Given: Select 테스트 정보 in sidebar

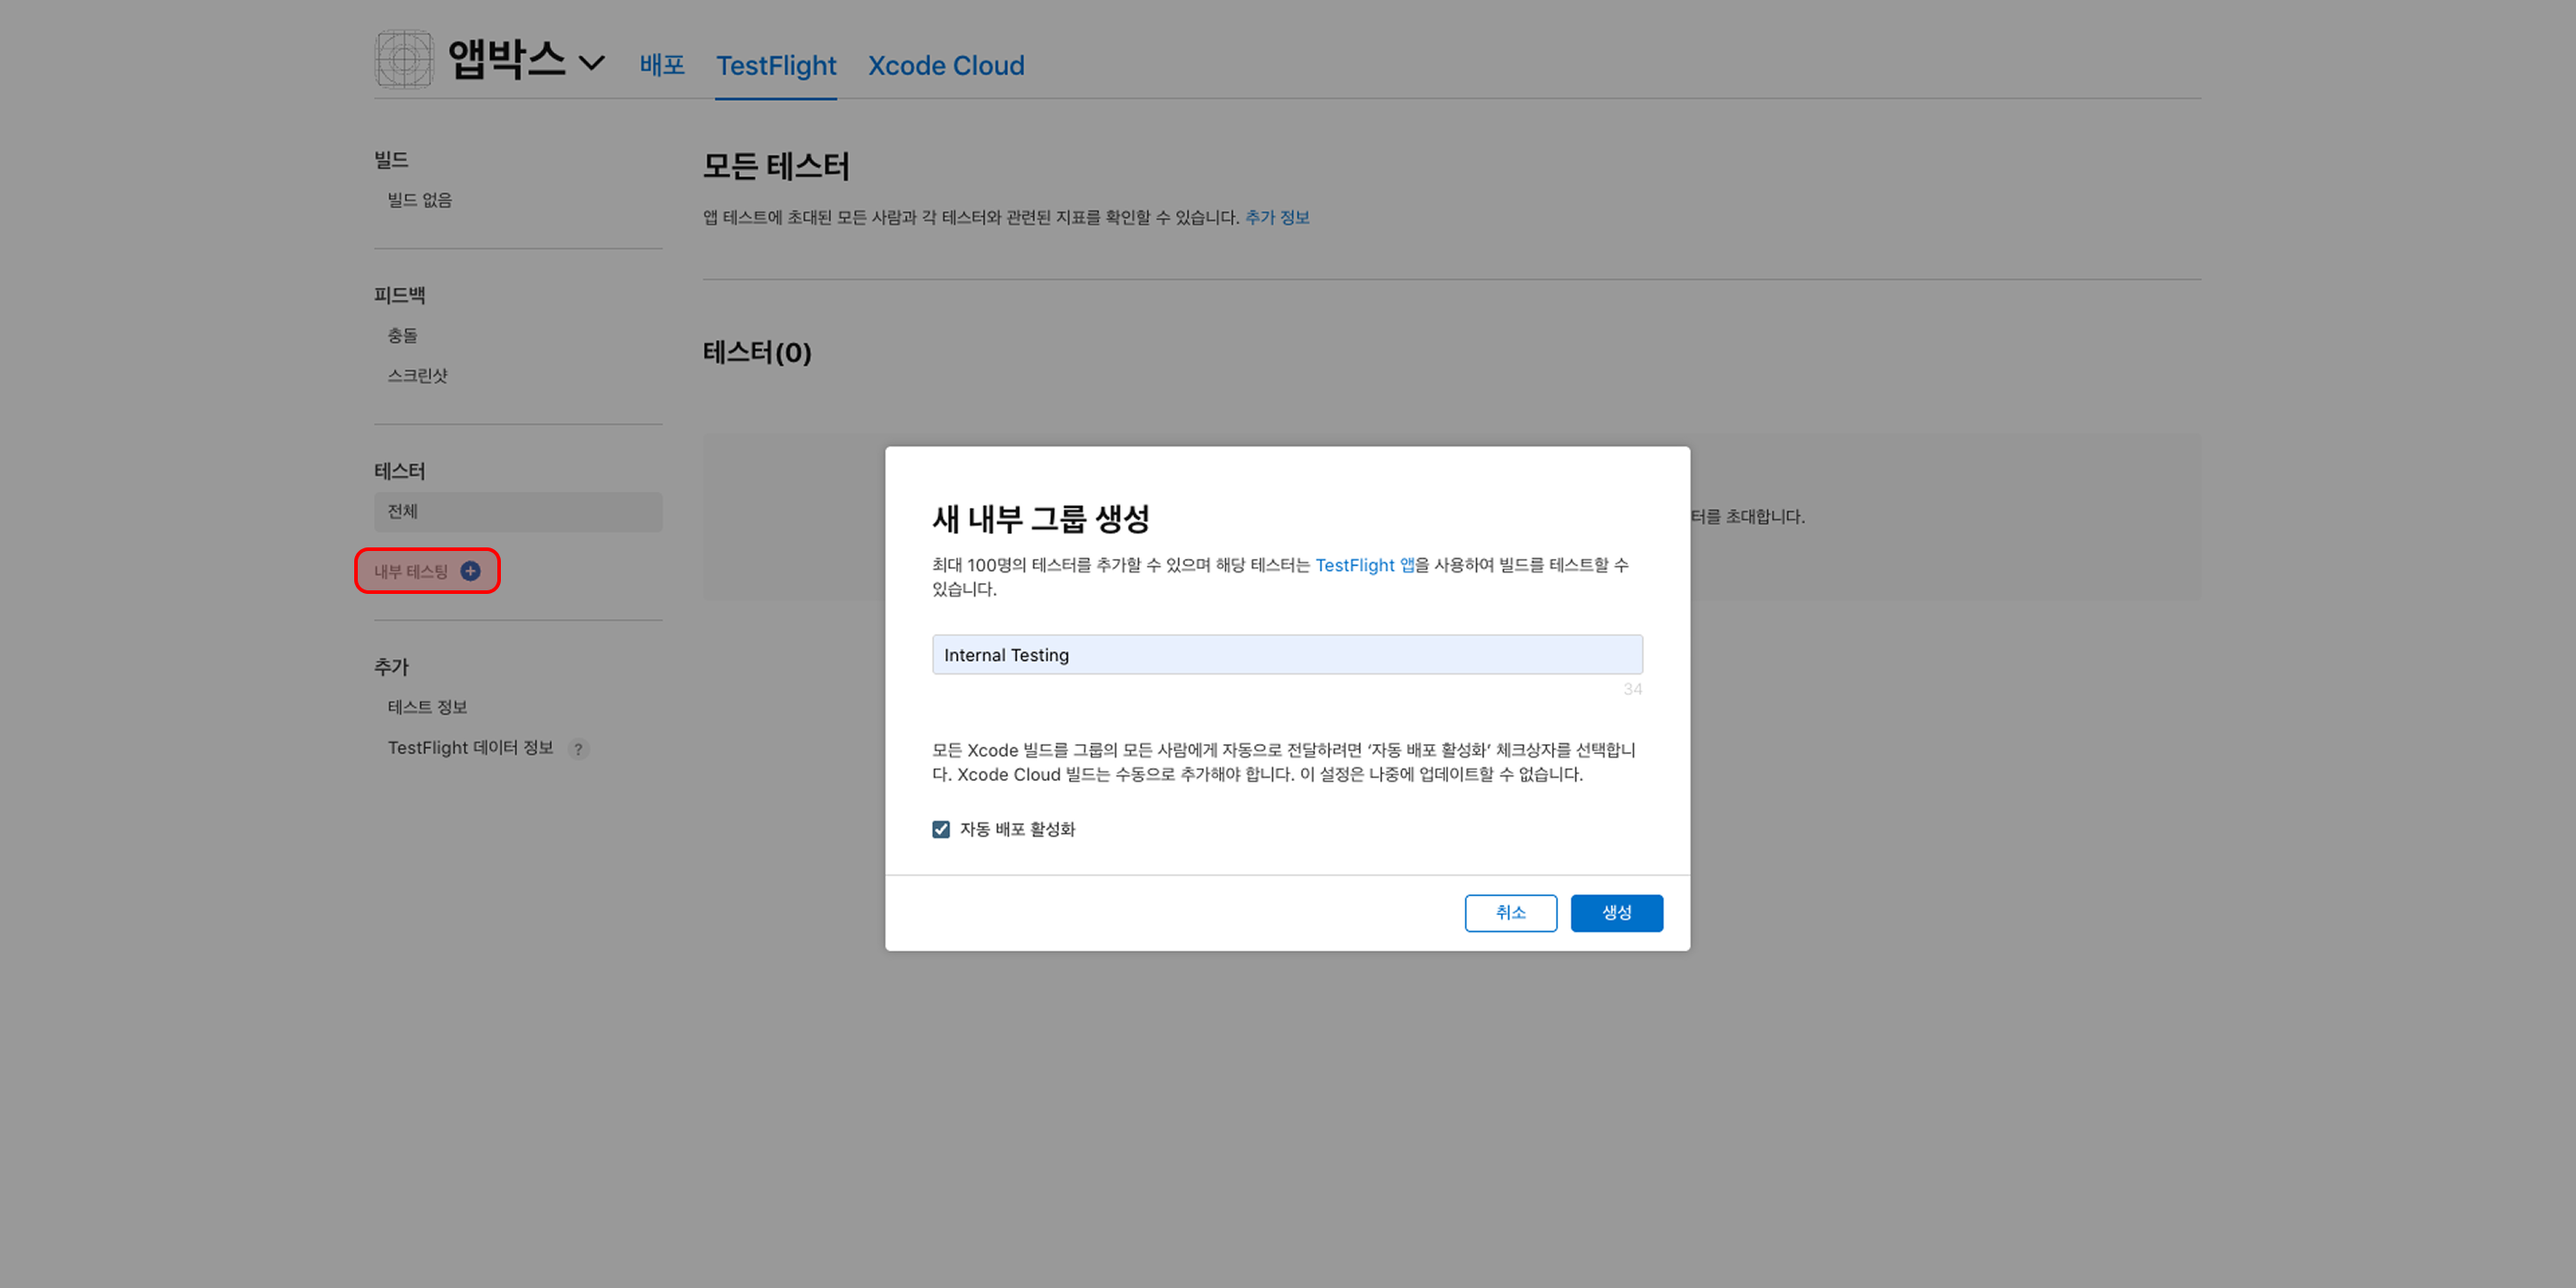Looking at the screenshot, I should (428, 707).
